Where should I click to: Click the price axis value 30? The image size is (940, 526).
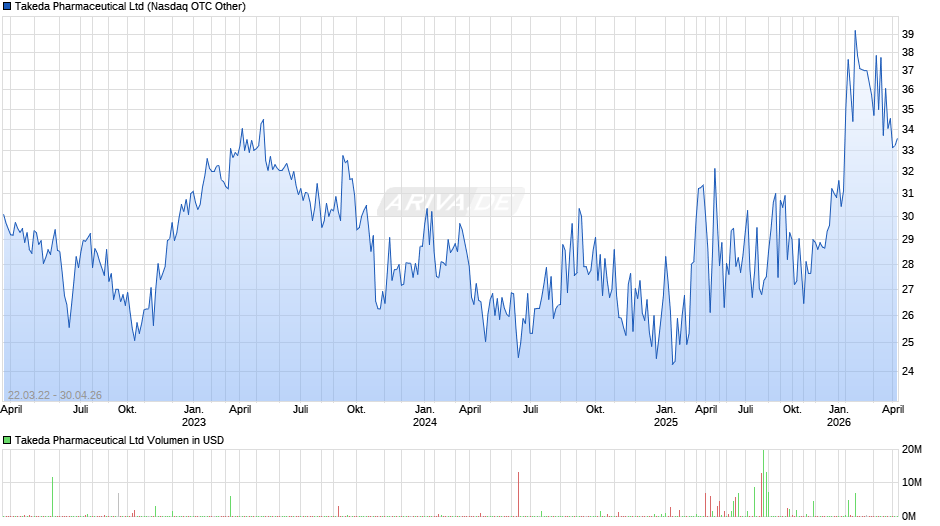pyautogui.click(x=908, y=216)
